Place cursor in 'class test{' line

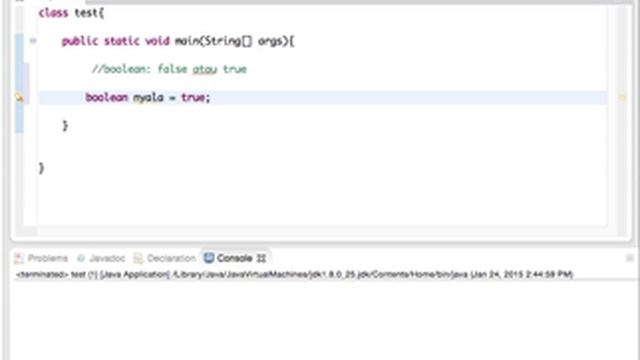point(71,13)
